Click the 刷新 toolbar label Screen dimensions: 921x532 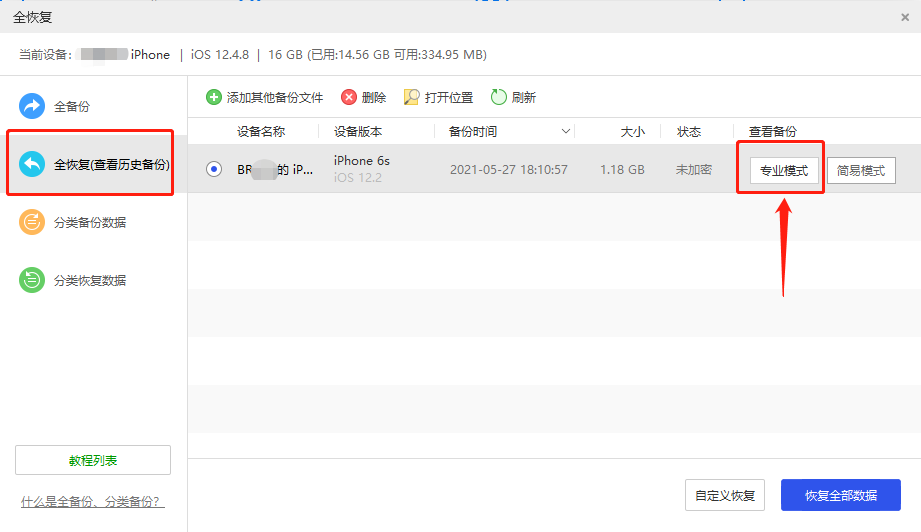pyautogui.click(x=523, y=97)
